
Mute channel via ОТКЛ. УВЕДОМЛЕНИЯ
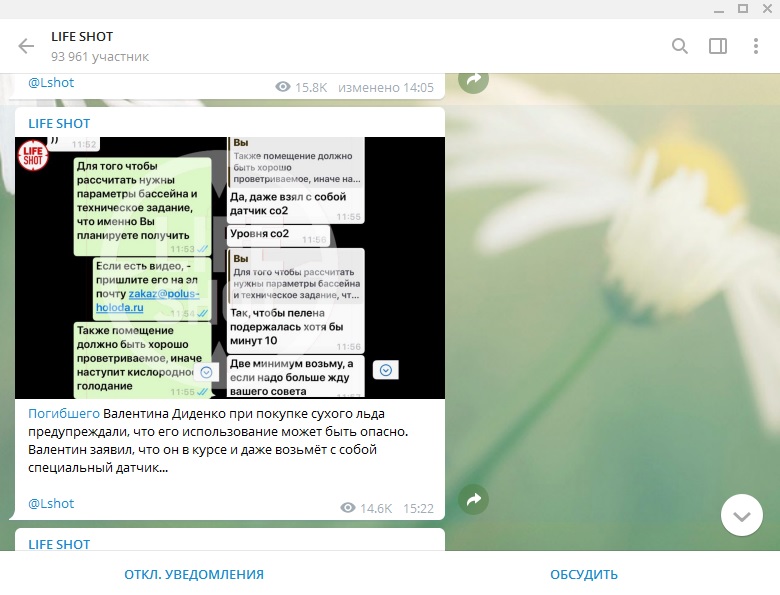click(194, 574)
